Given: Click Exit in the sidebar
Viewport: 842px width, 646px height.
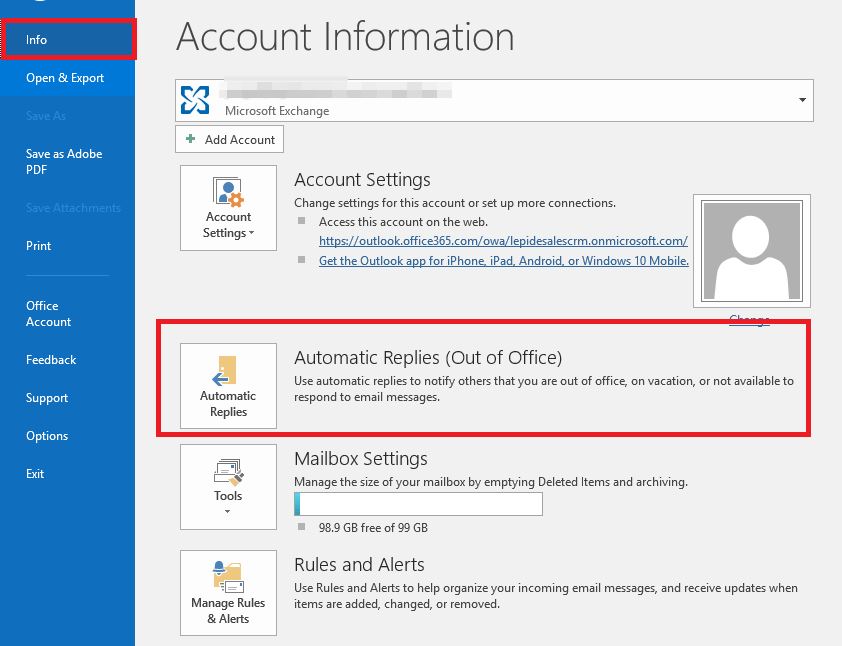Looking at the screenshot, I should tap(68, 474).
